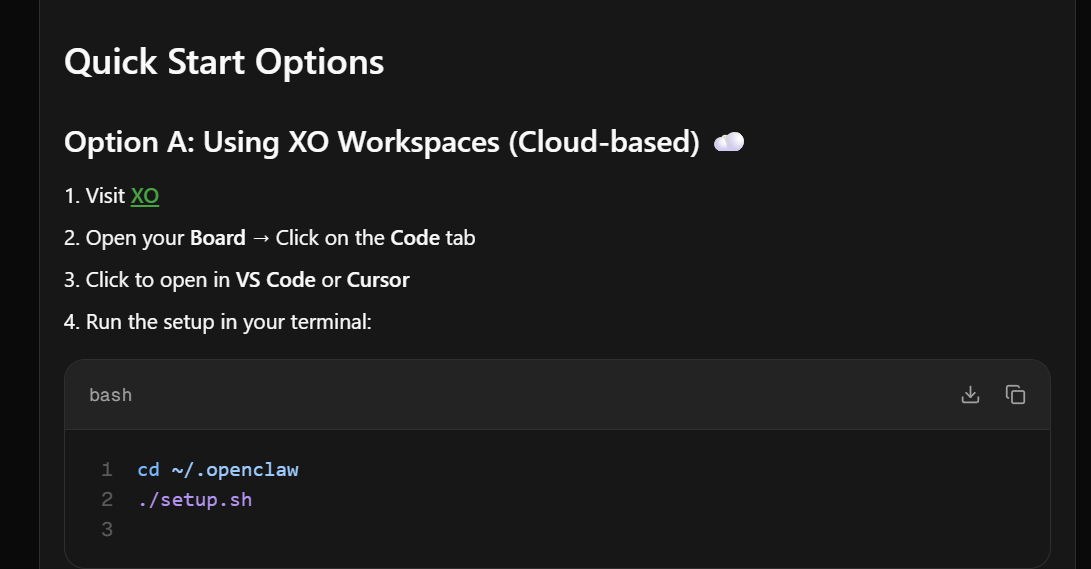Click the arrow symbol in step 2
The height and width of the screenshot is (569, 1091).
pyautogui.click(x=260, y=238)
